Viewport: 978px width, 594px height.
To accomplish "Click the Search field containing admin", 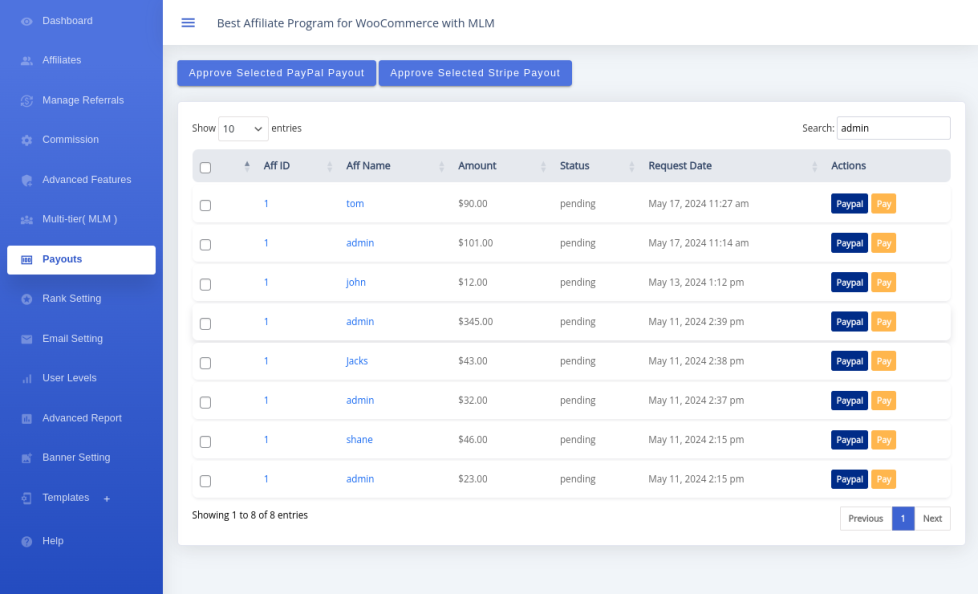I will coord(892,128).
